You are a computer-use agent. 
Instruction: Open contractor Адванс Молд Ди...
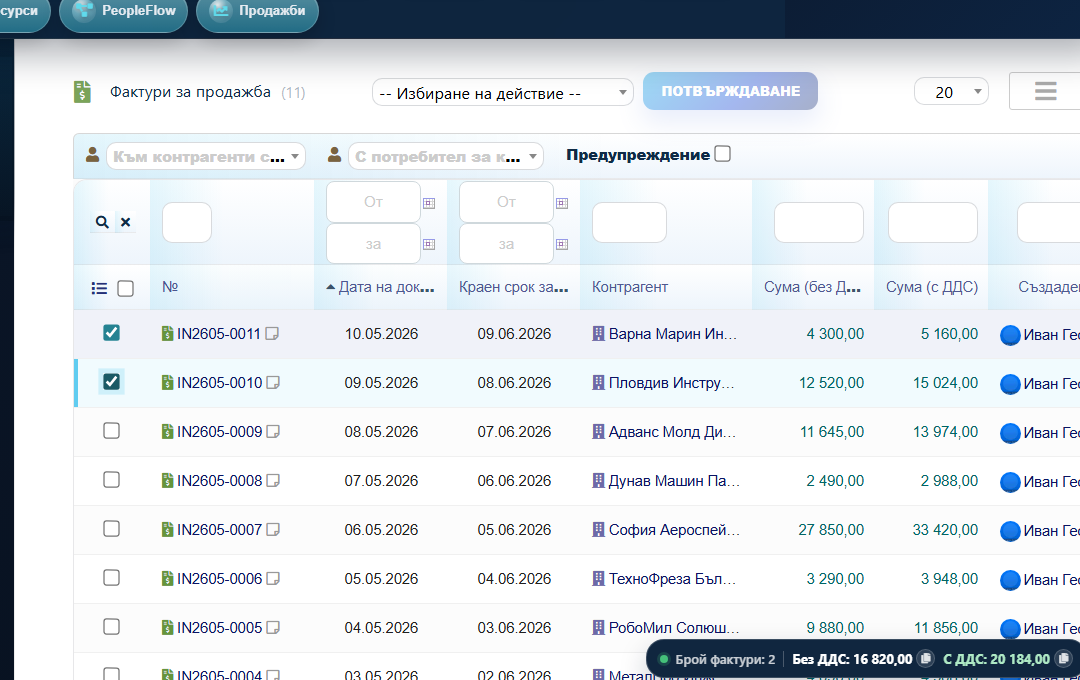tap(672, 432)
